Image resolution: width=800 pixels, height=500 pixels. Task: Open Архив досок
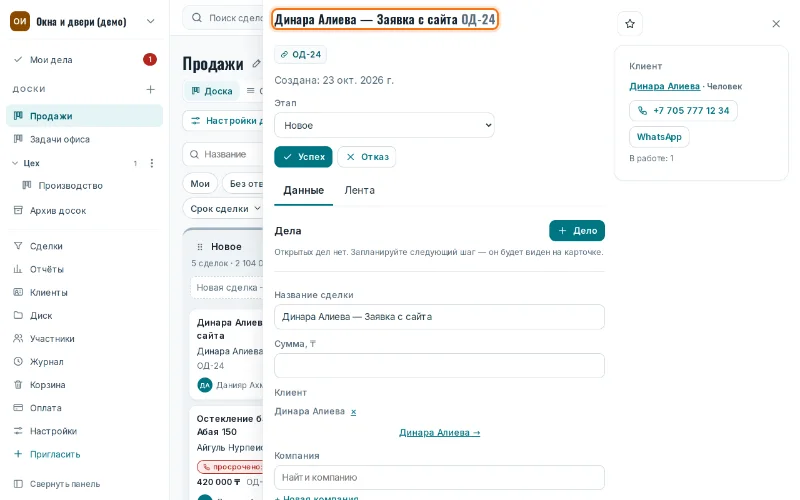point(84,211)
